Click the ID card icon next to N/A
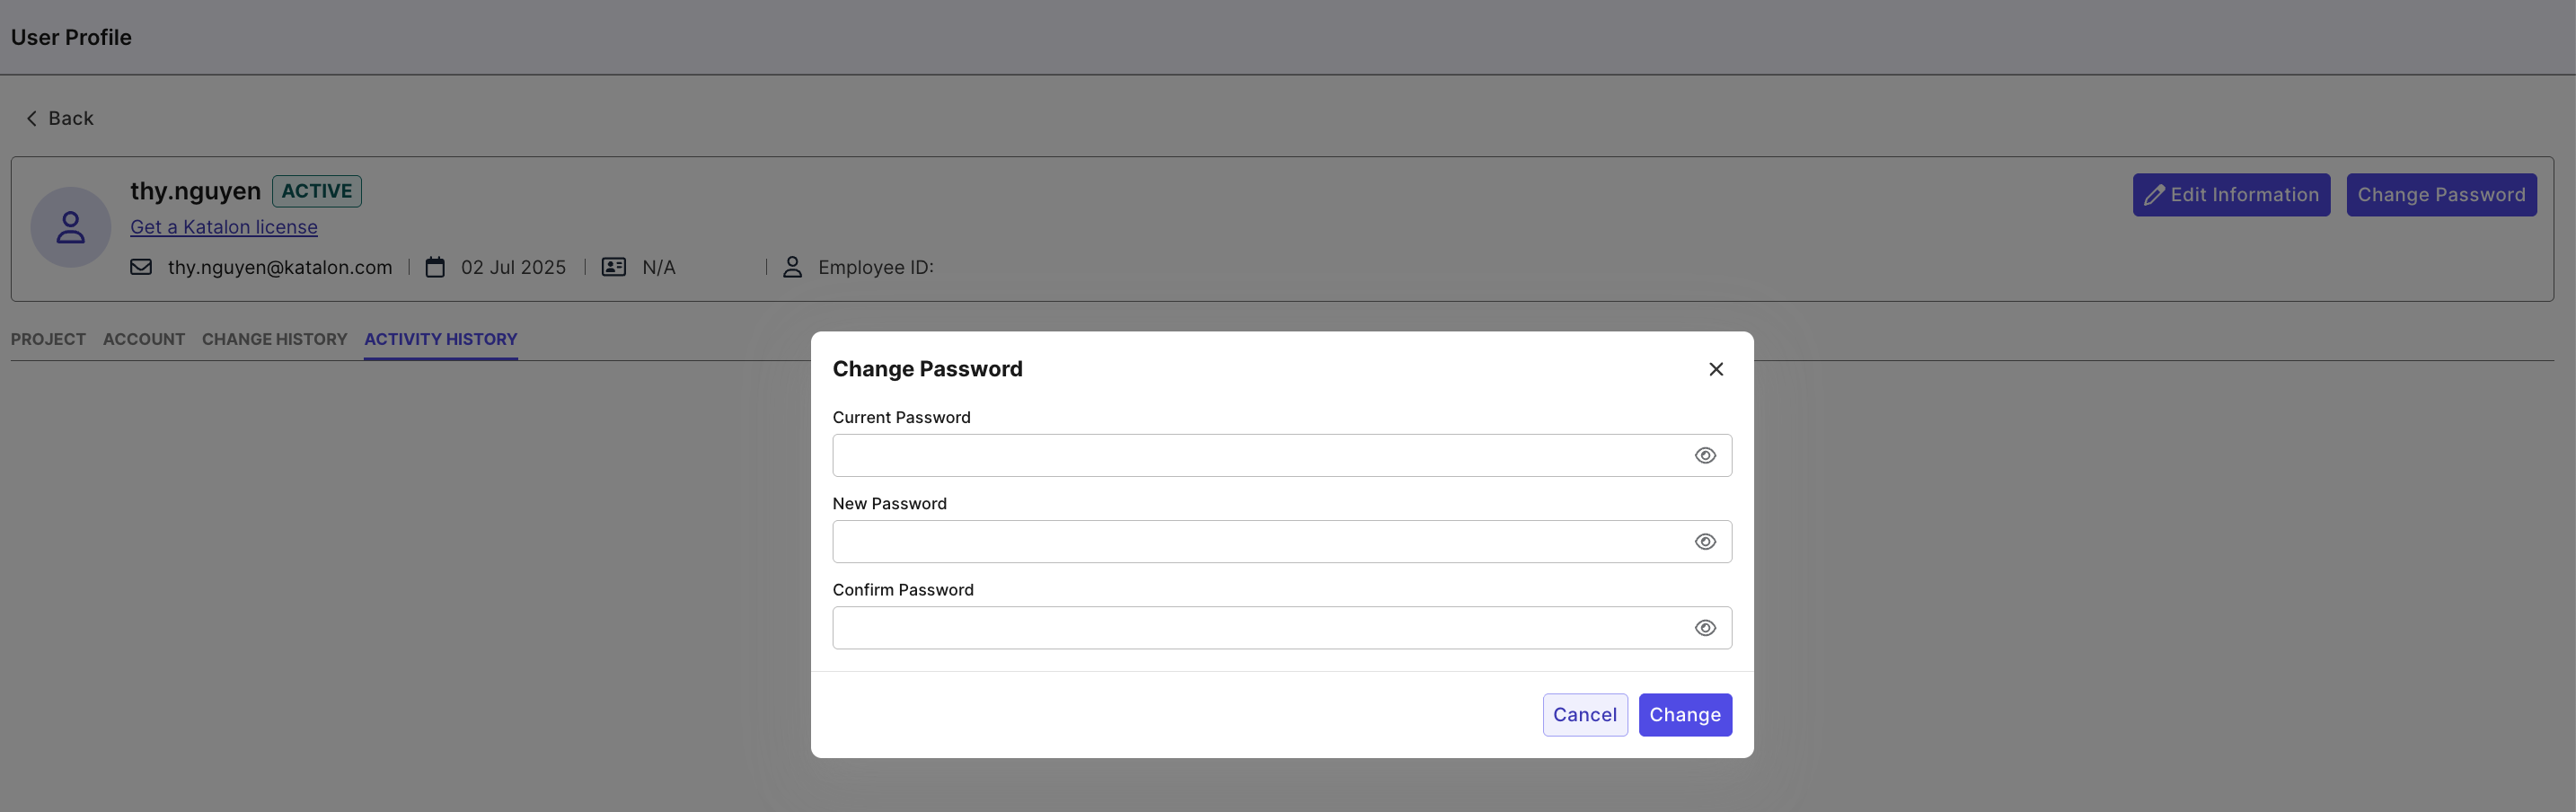The width and height of the screenshot is (2576, 812). point(614,267)
